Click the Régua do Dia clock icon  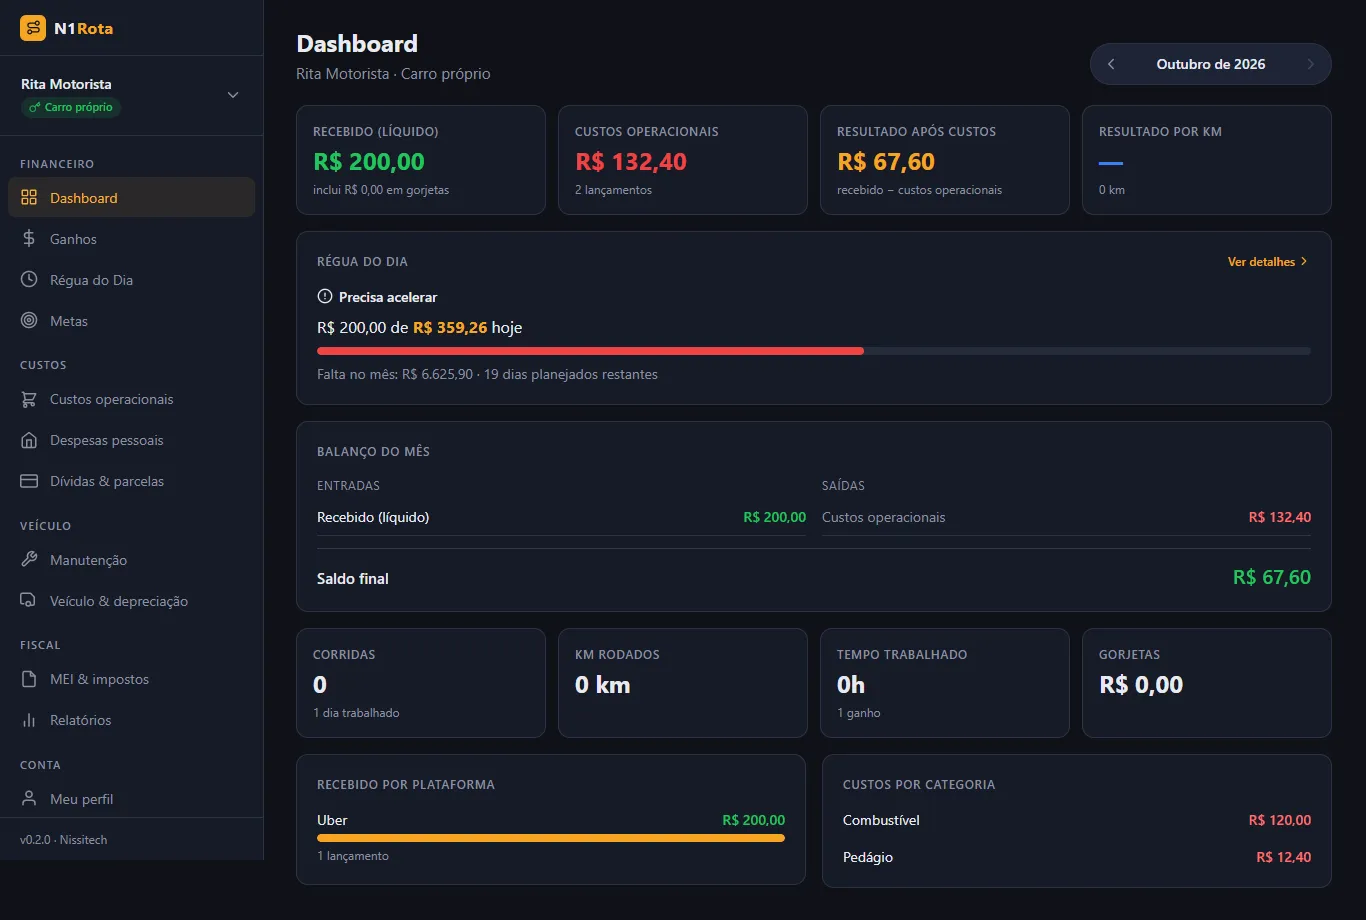(29, 280)
